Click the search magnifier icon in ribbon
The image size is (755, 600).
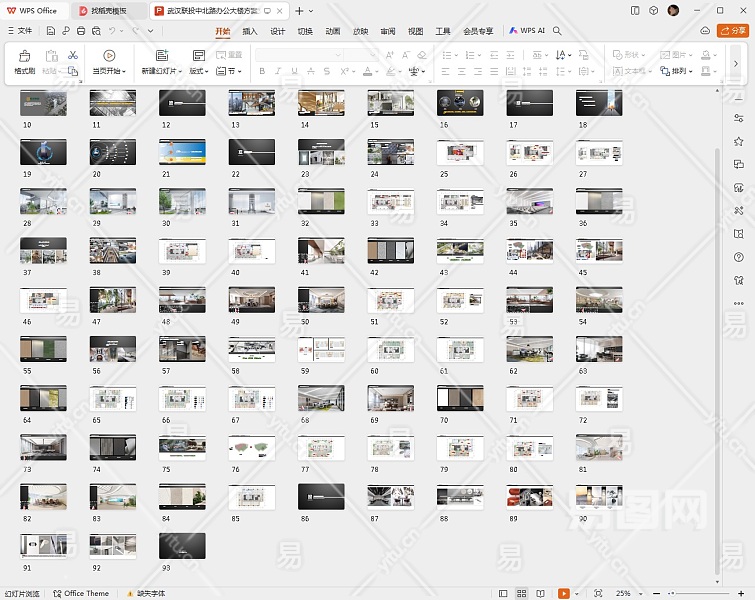pos(558,31)
